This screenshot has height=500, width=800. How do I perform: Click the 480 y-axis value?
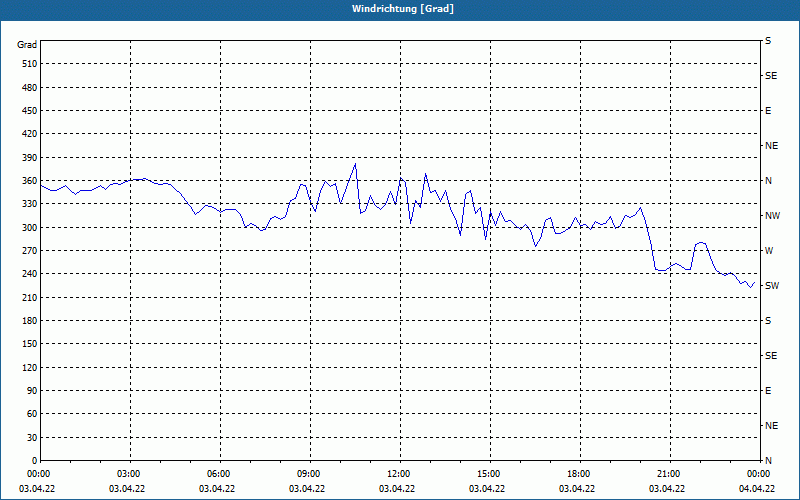[30, 88]
